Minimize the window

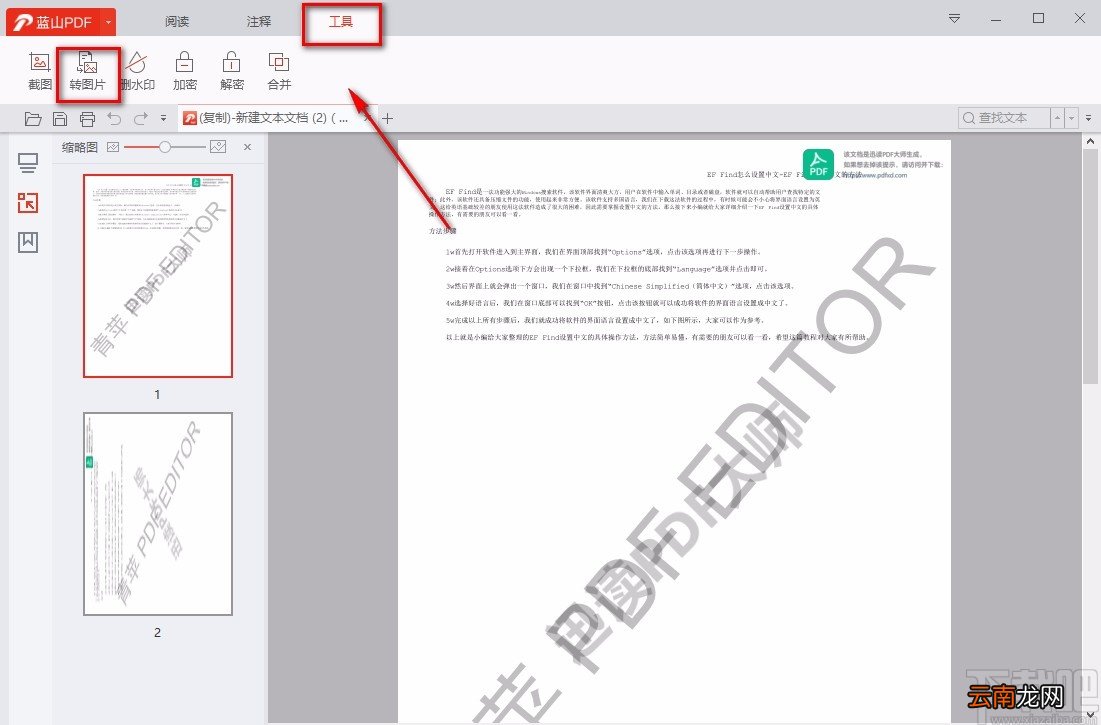(996, 18)
